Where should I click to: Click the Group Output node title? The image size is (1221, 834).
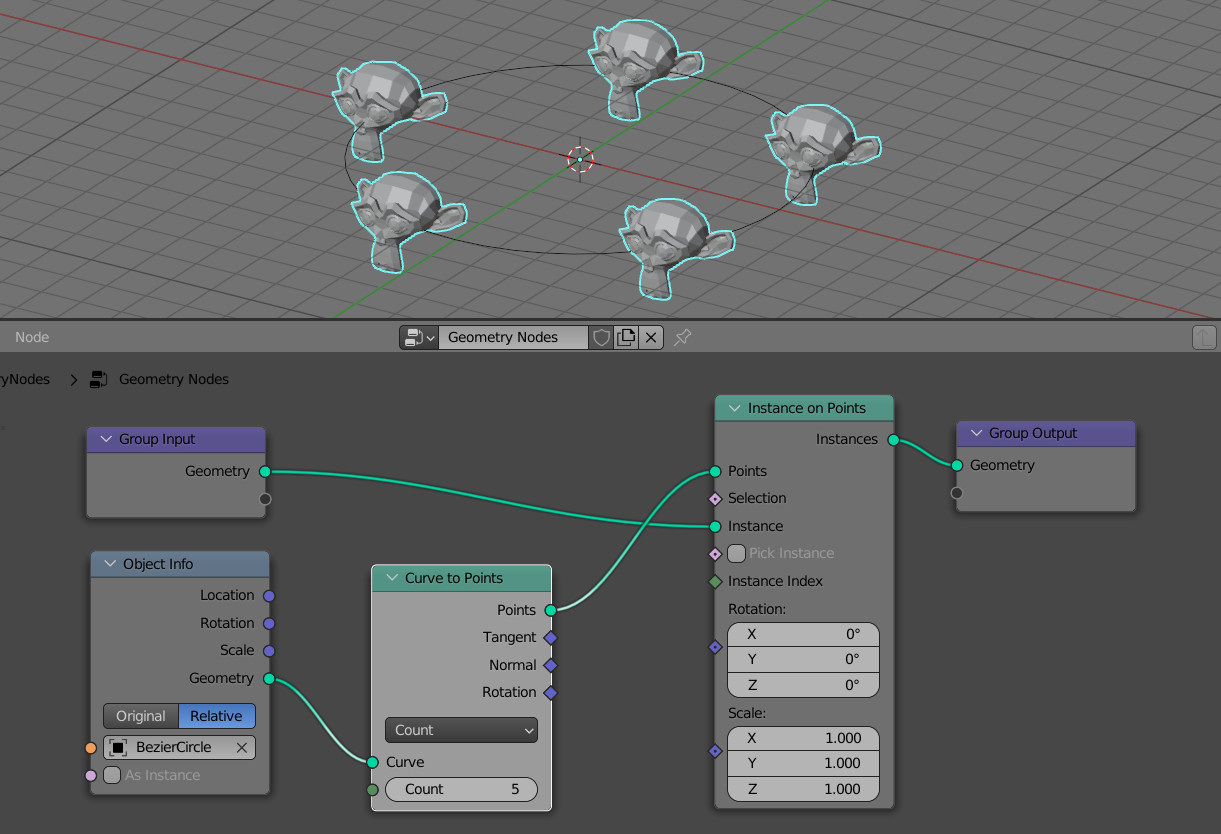pos(1033,433)
